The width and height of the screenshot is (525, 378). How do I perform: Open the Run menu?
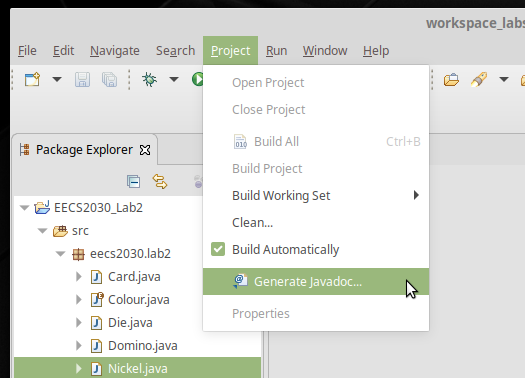pos(277,51)
